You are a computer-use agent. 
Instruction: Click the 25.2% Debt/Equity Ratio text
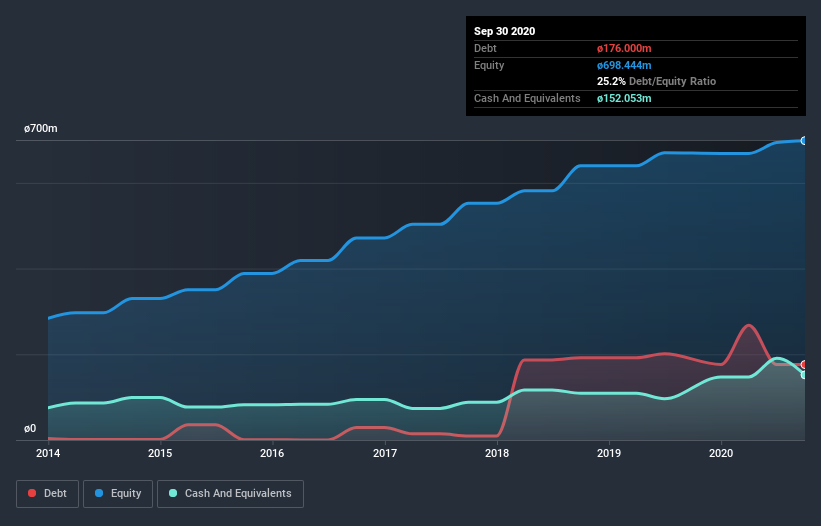click(x=656, y=81)
